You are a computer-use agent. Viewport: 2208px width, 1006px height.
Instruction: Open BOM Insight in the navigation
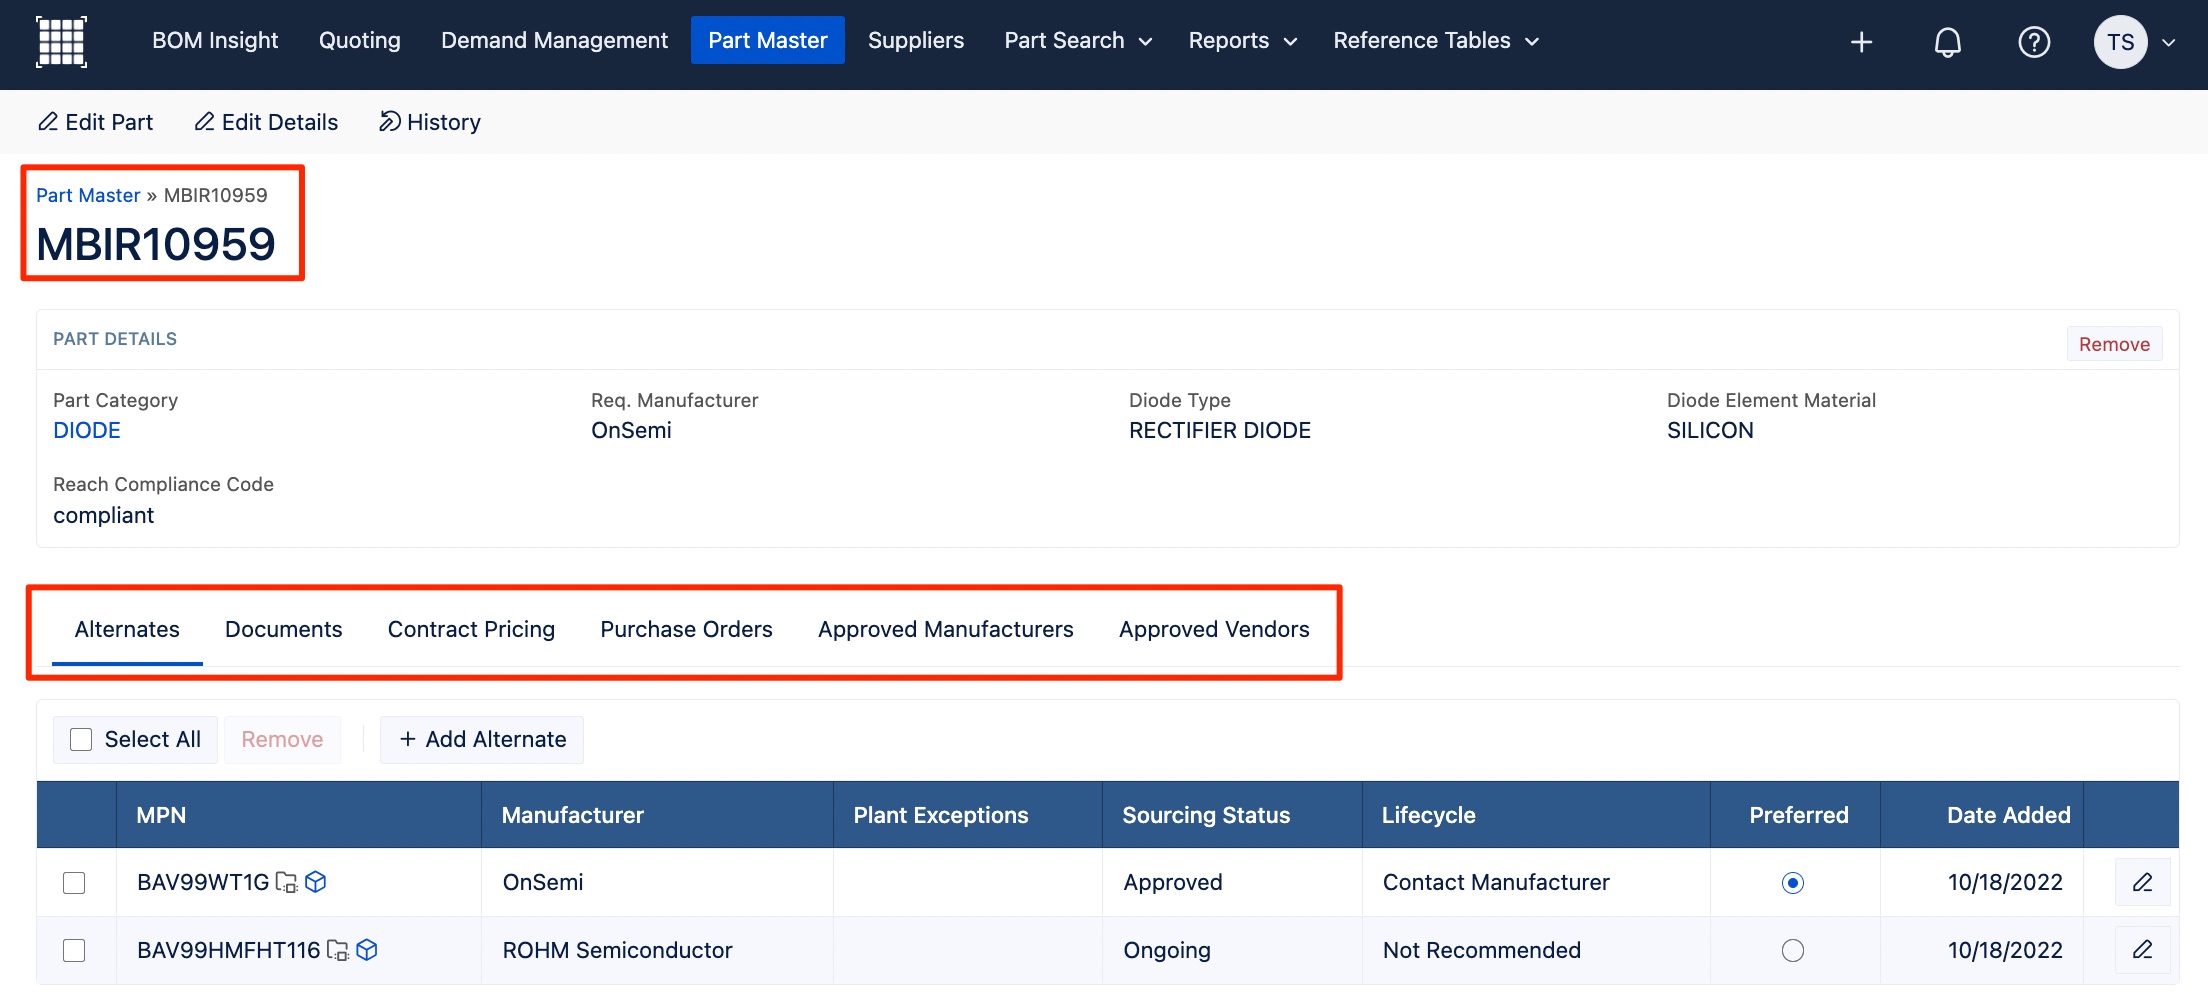click(215, 40)
